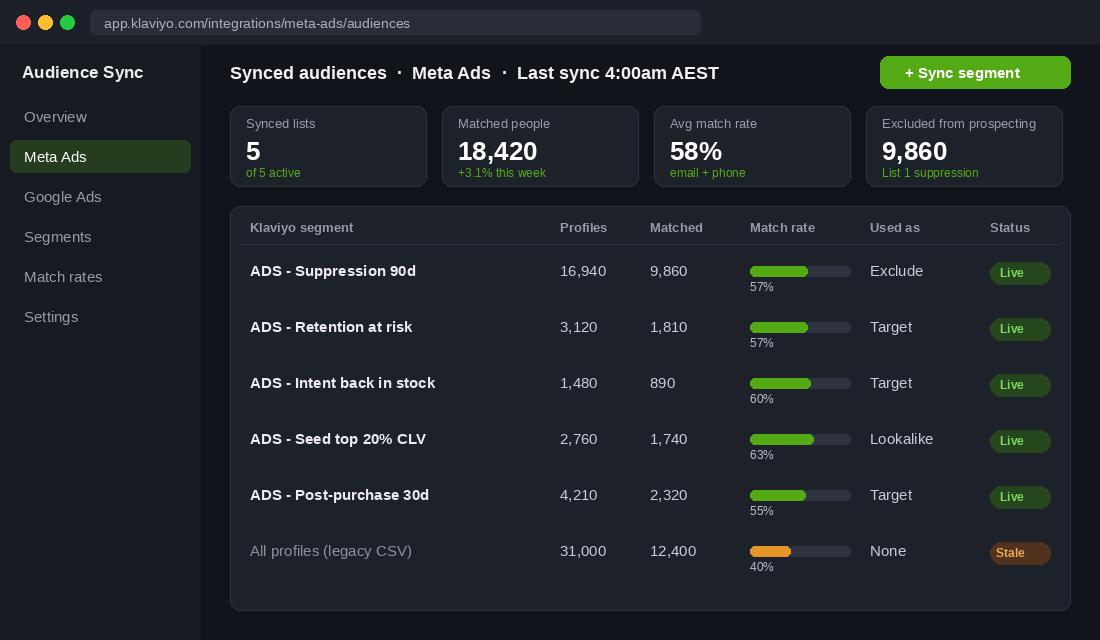The width and height of the screenshot is (1100, 640).
Task: Click Exclude in Suppression 90d row
Action: click(896, 271)
